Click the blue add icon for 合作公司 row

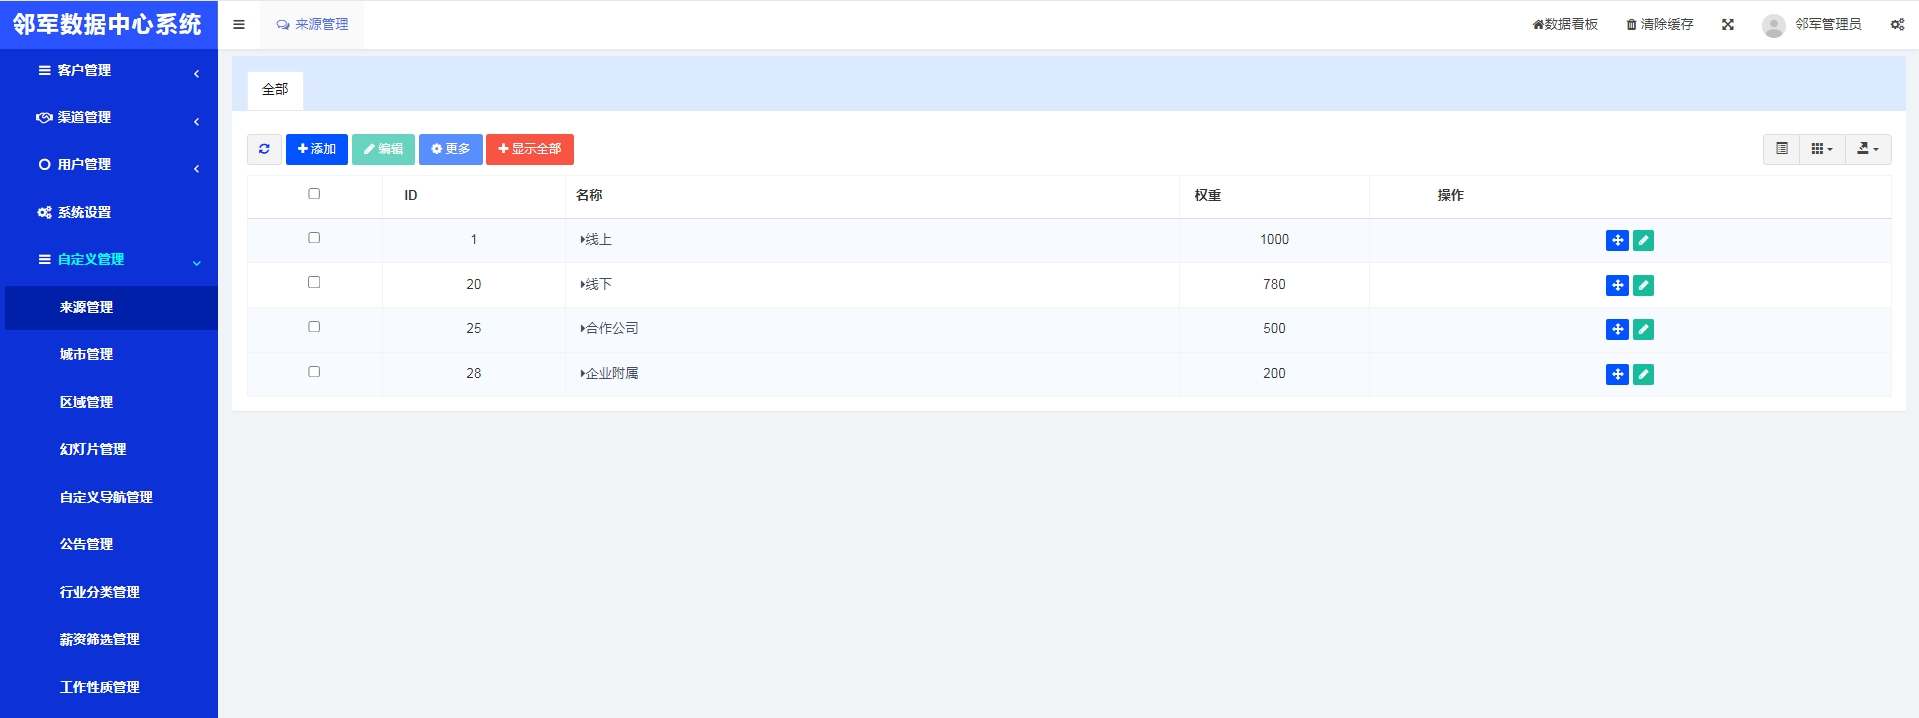click(x=1617, y=329)
